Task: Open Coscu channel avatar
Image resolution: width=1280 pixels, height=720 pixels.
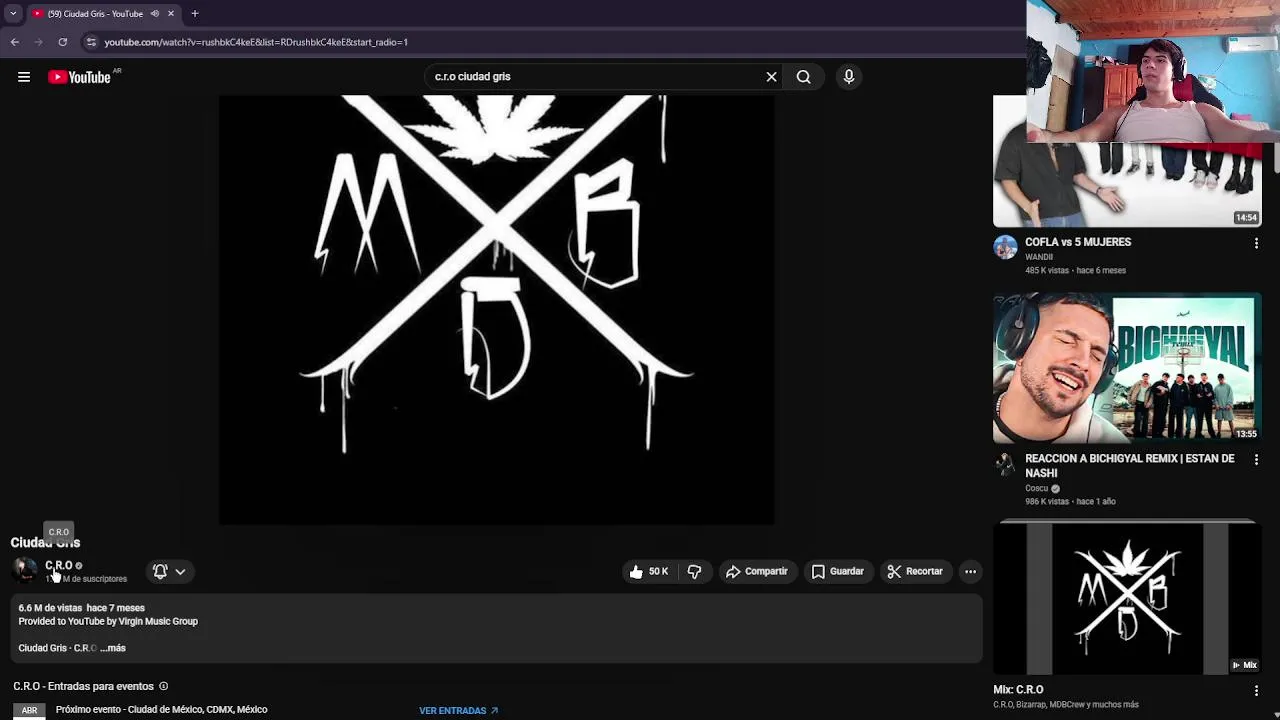Action: click(x=1005, y=464)
